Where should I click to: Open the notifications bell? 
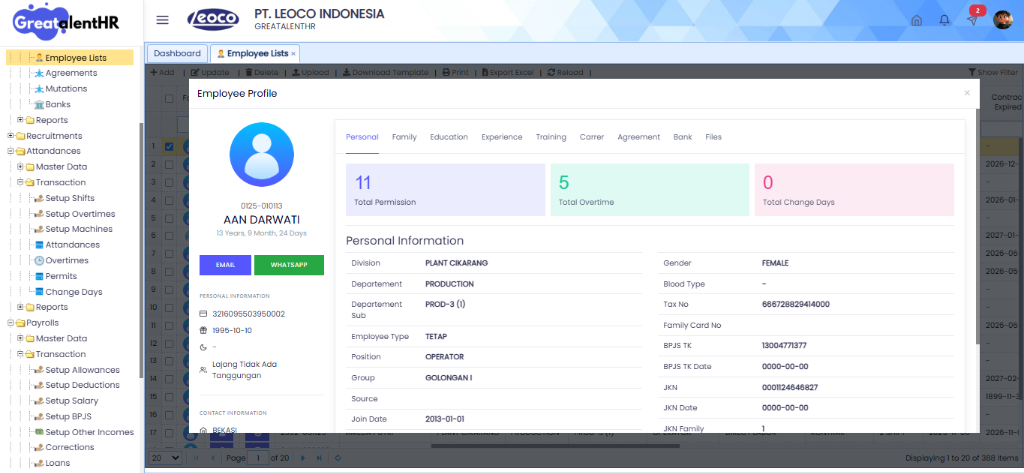(944, 20)
